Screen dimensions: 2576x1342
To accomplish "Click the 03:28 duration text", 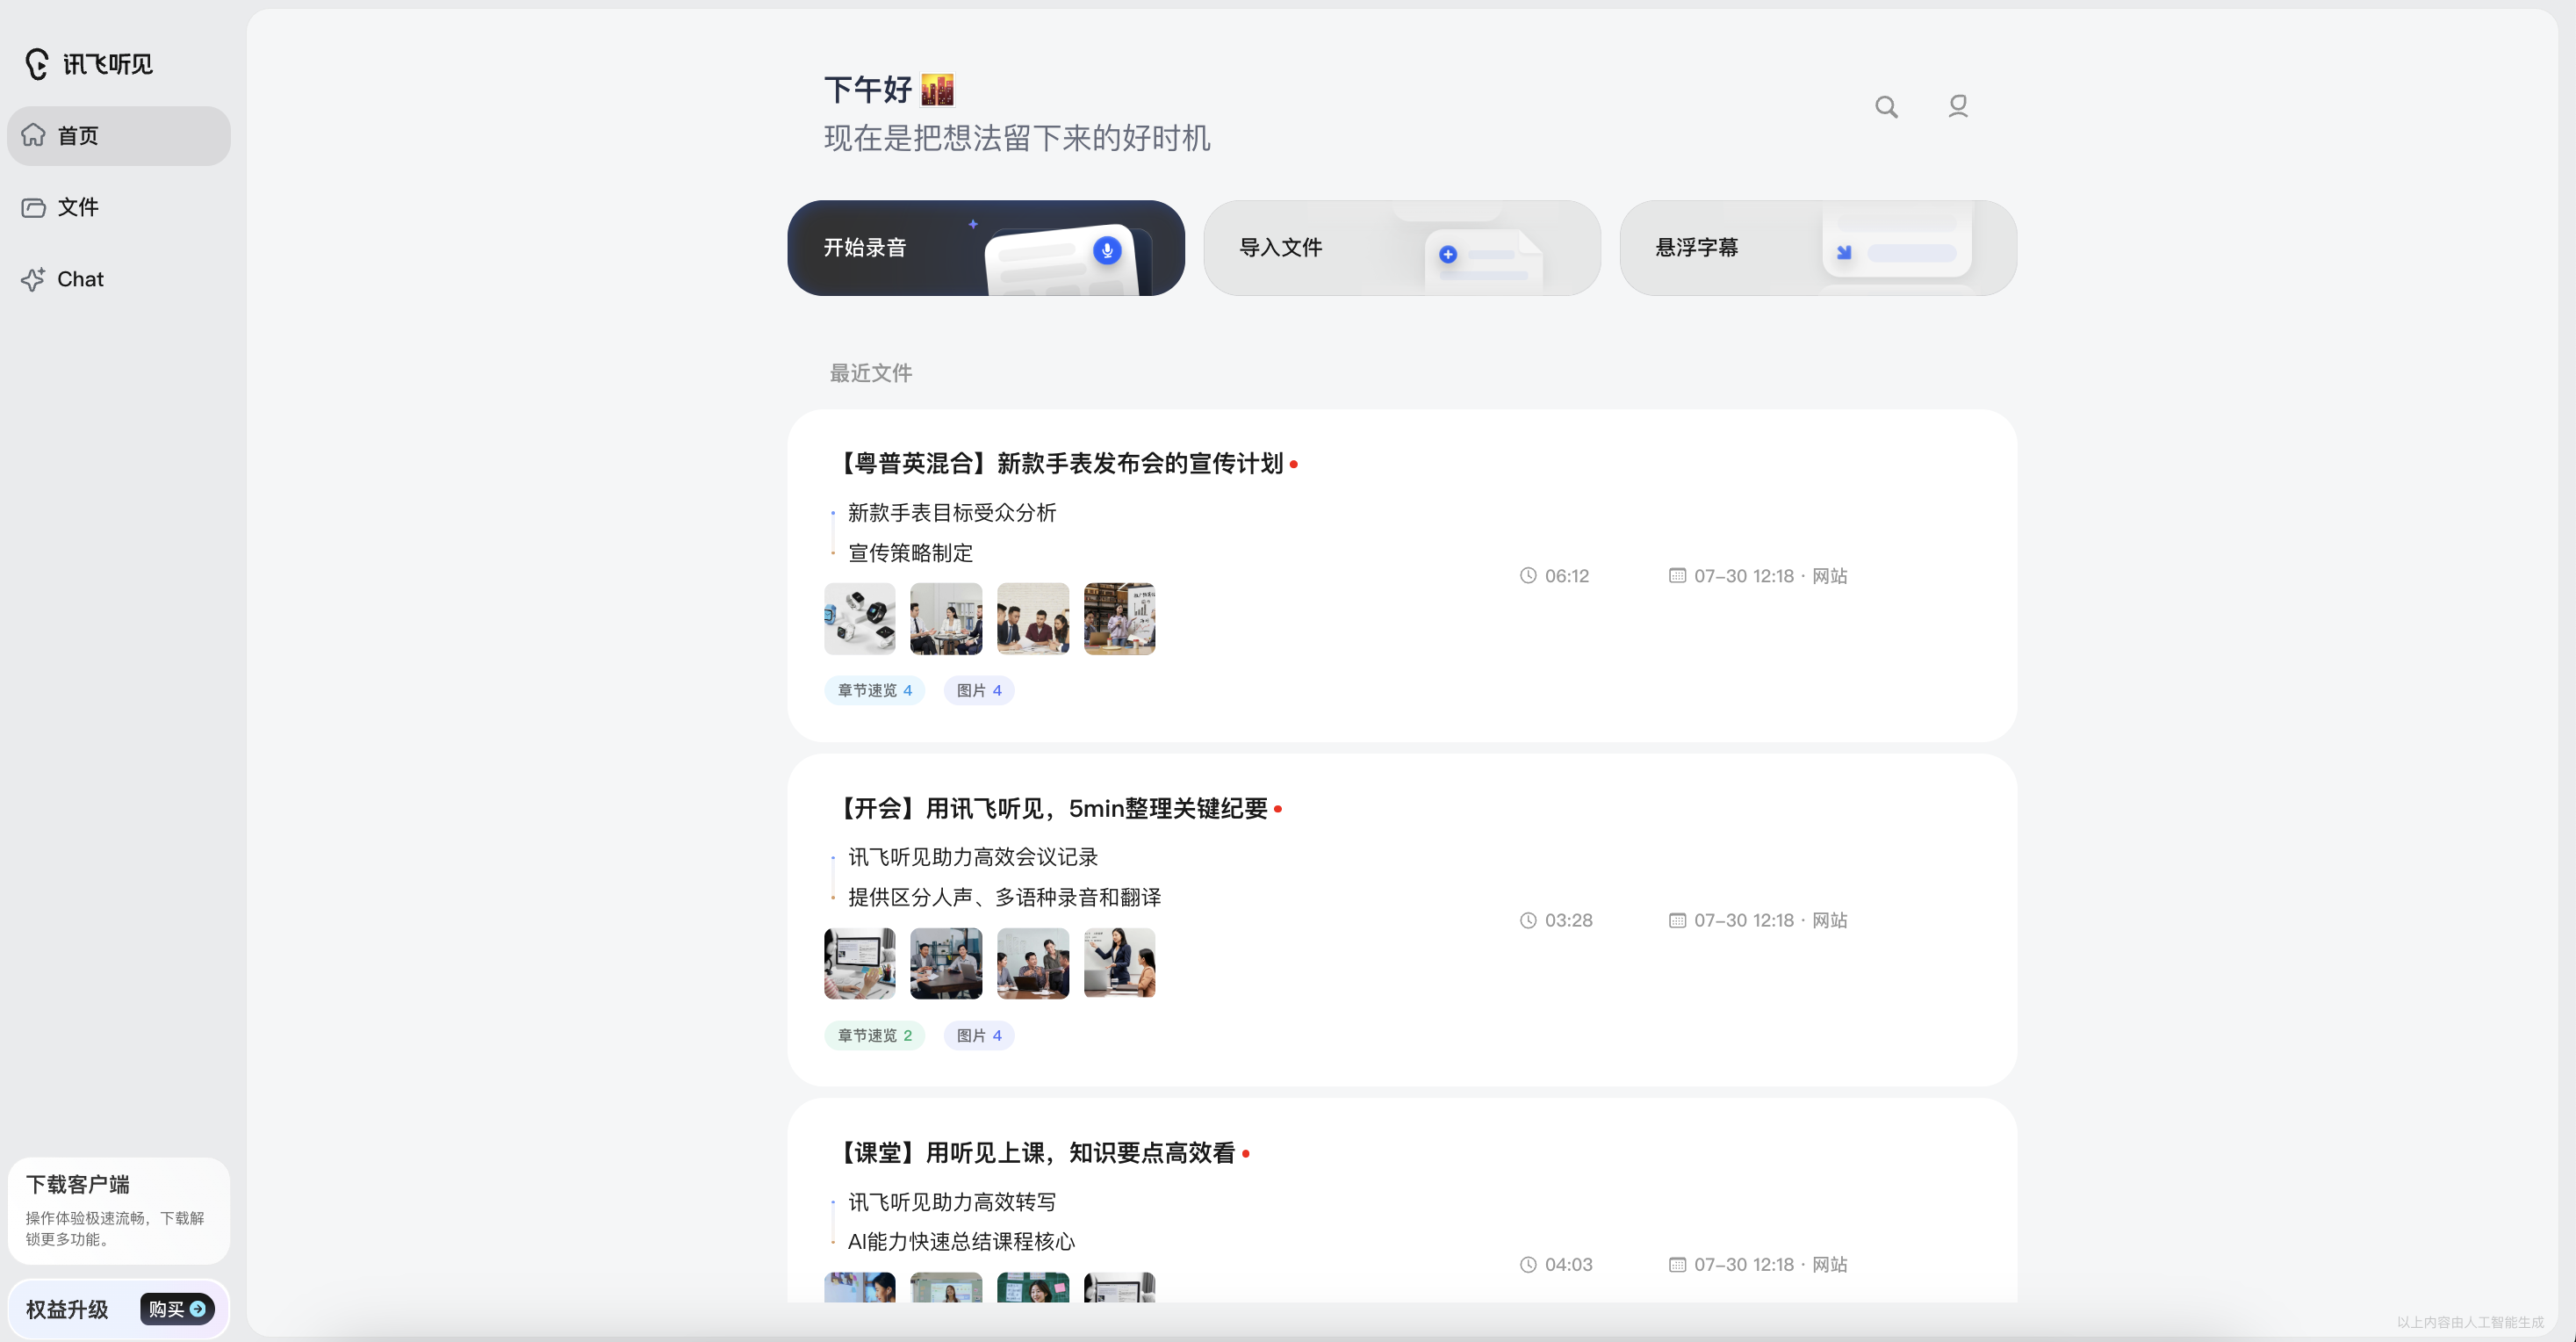I will pyautogui.click(x=1569, y=921).
